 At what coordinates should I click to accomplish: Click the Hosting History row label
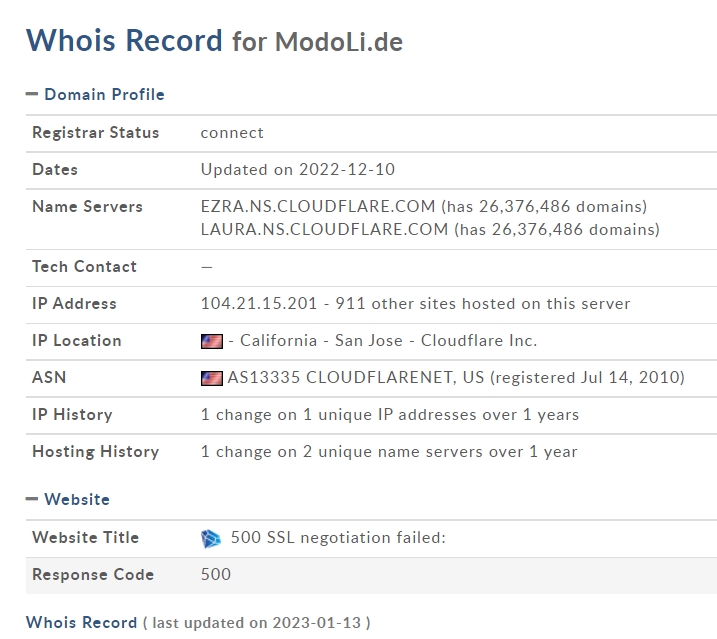pos(96,451)
